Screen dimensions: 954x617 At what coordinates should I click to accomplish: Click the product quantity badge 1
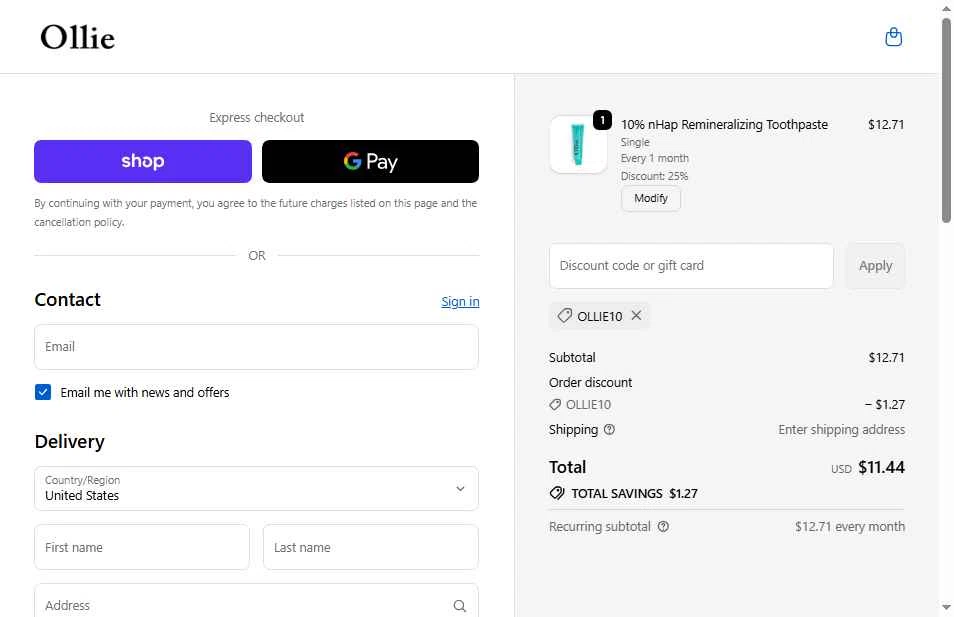click(x=602, y=120)
